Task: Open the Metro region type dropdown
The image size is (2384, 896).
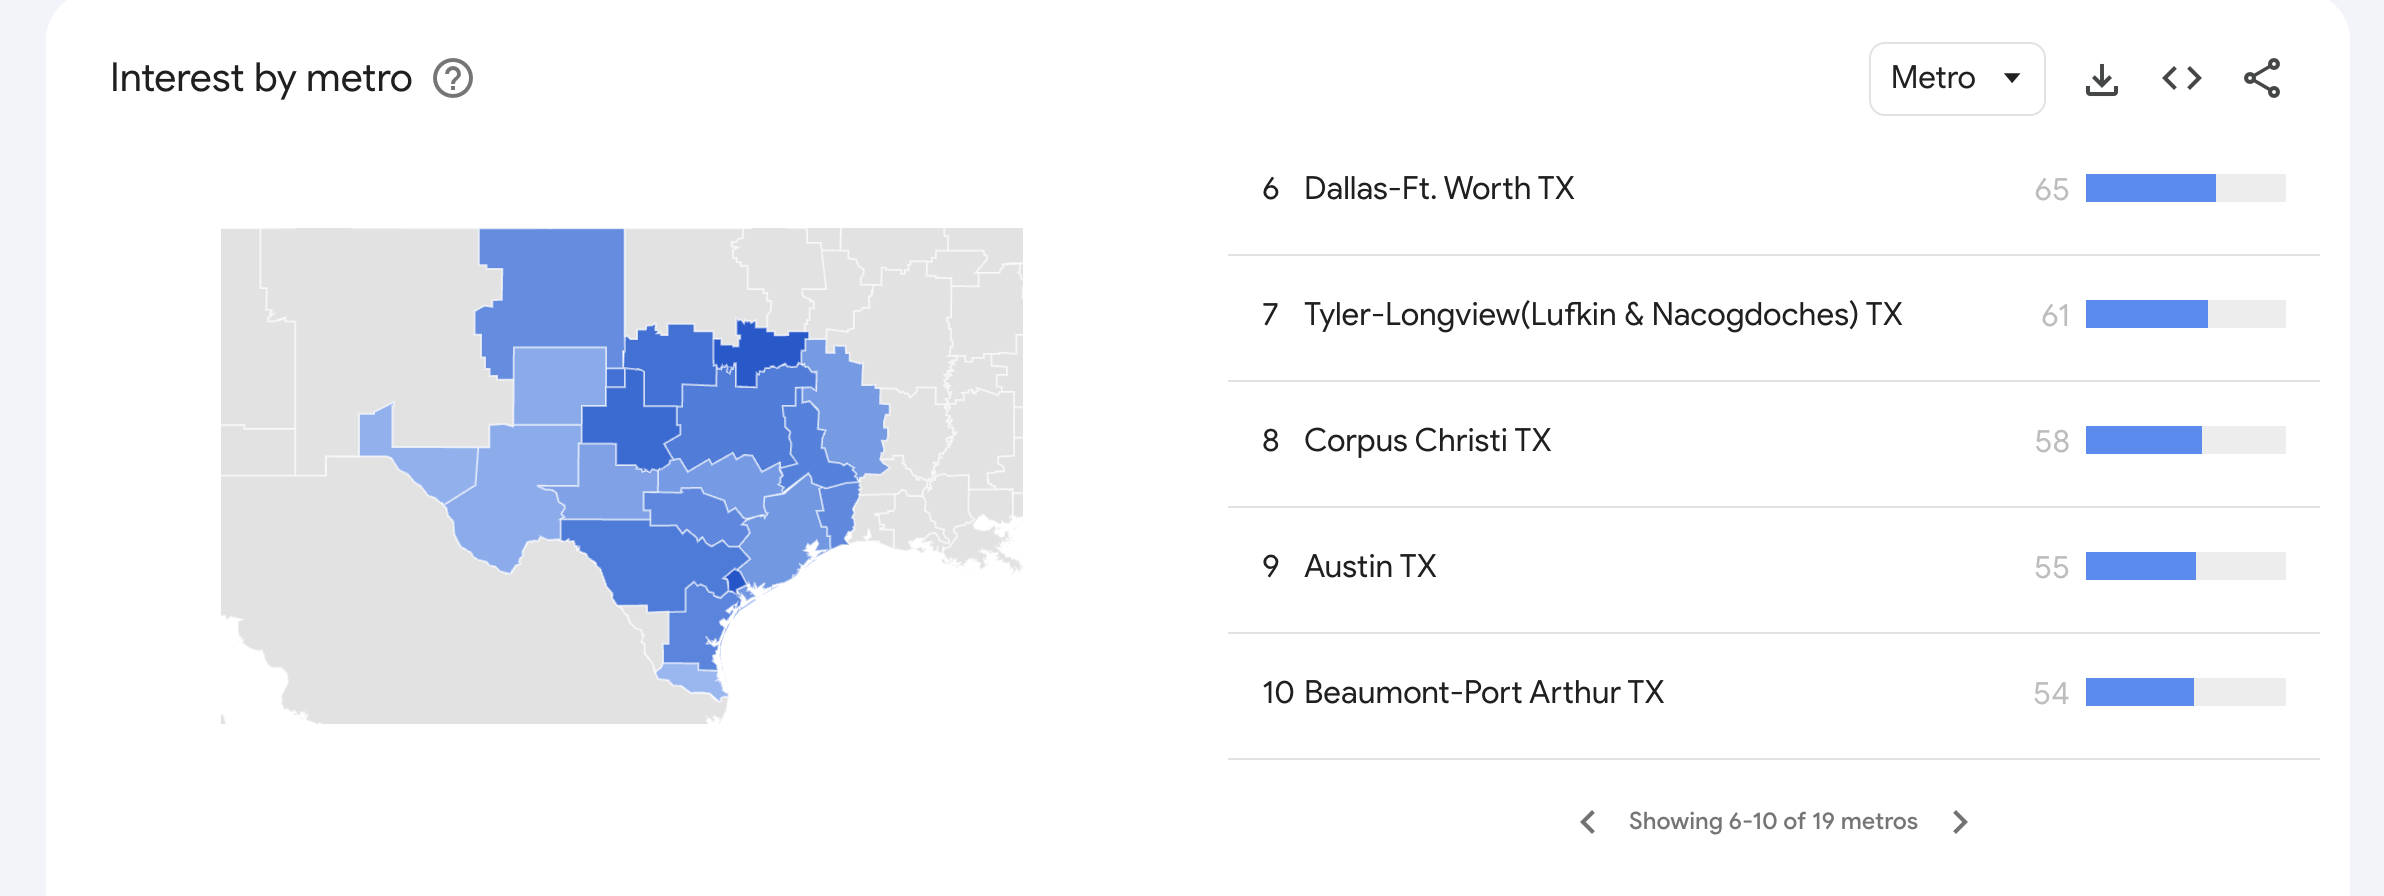Action: 1956,78
